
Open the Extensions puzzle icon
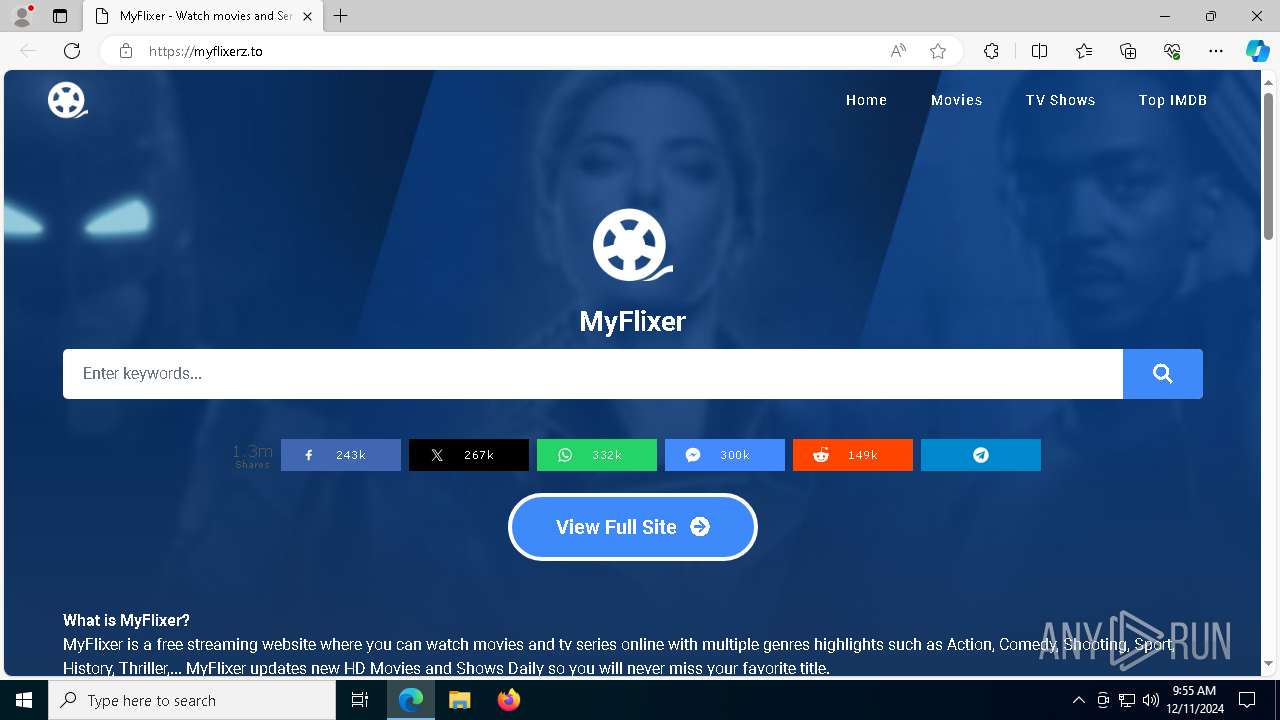coord(991,51)
